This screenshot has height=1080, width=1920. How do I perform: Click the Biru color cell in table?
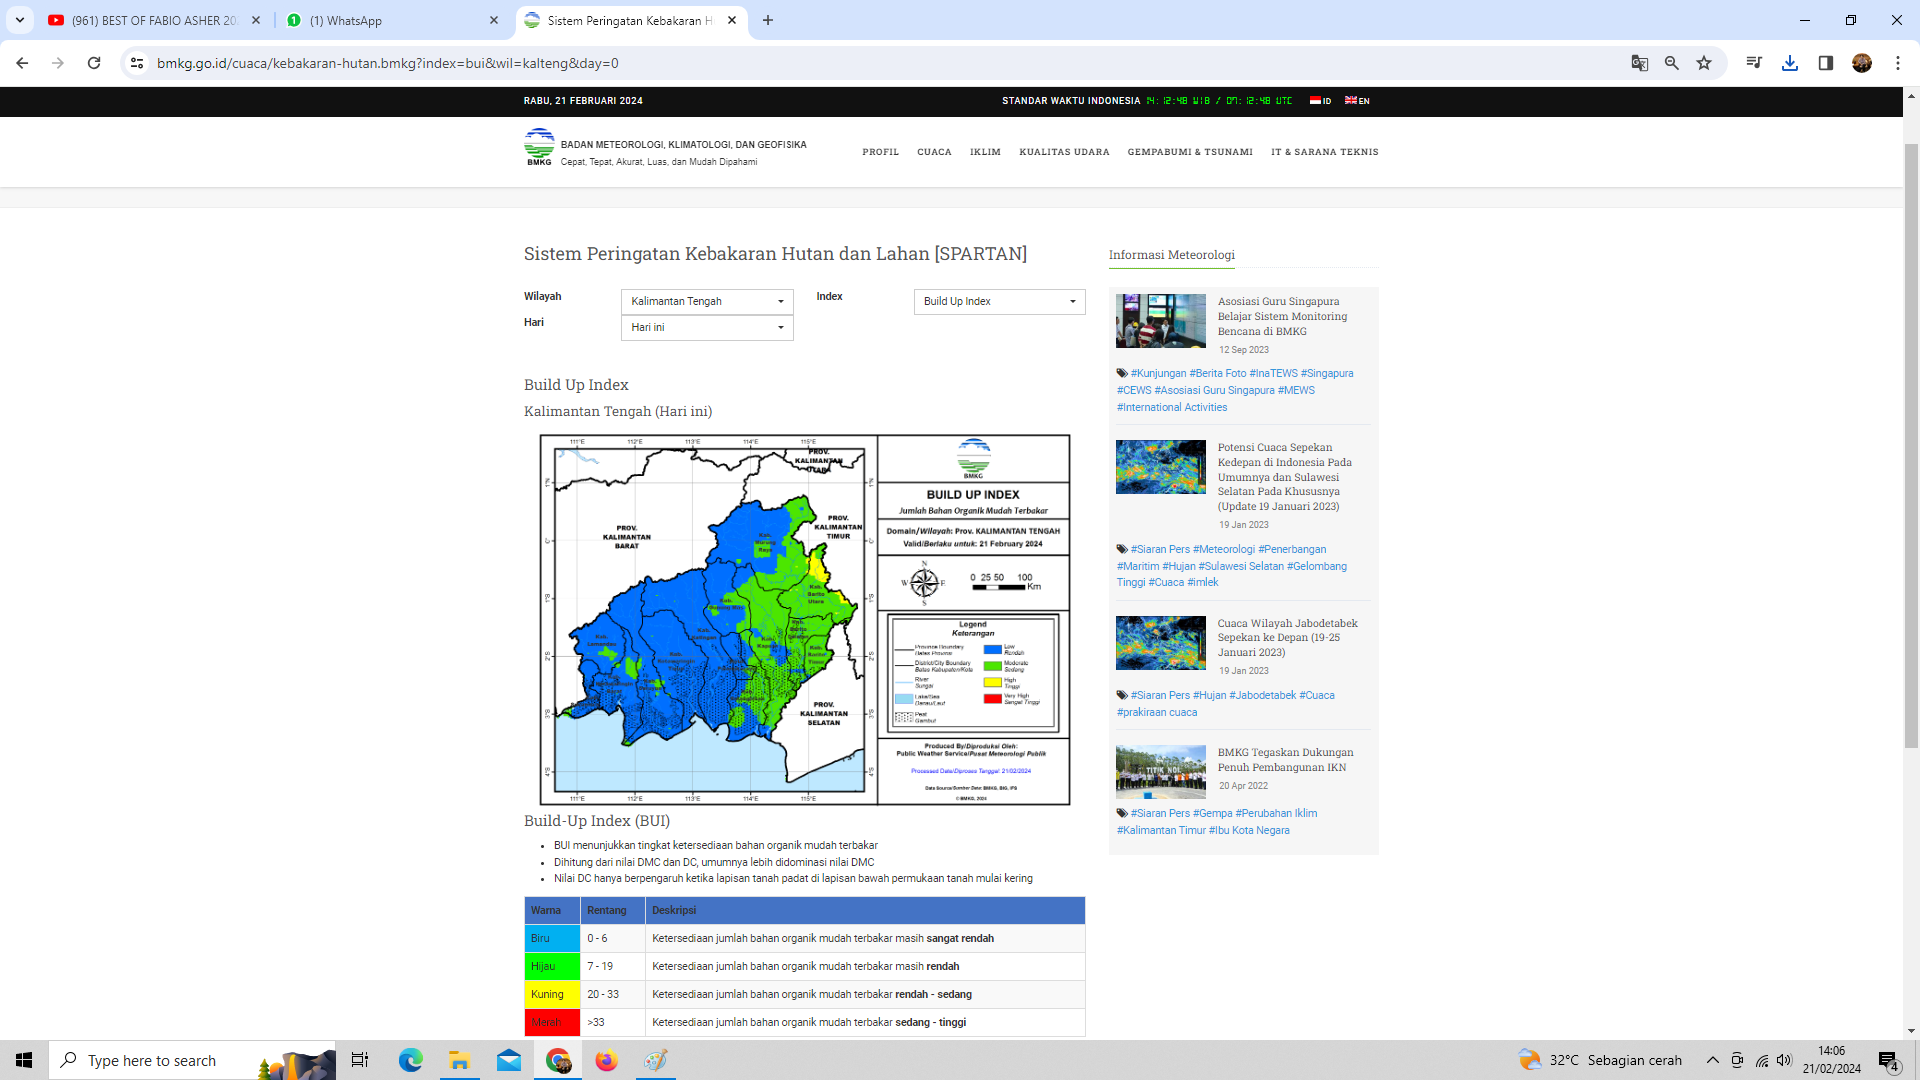(x=552, y=938)
